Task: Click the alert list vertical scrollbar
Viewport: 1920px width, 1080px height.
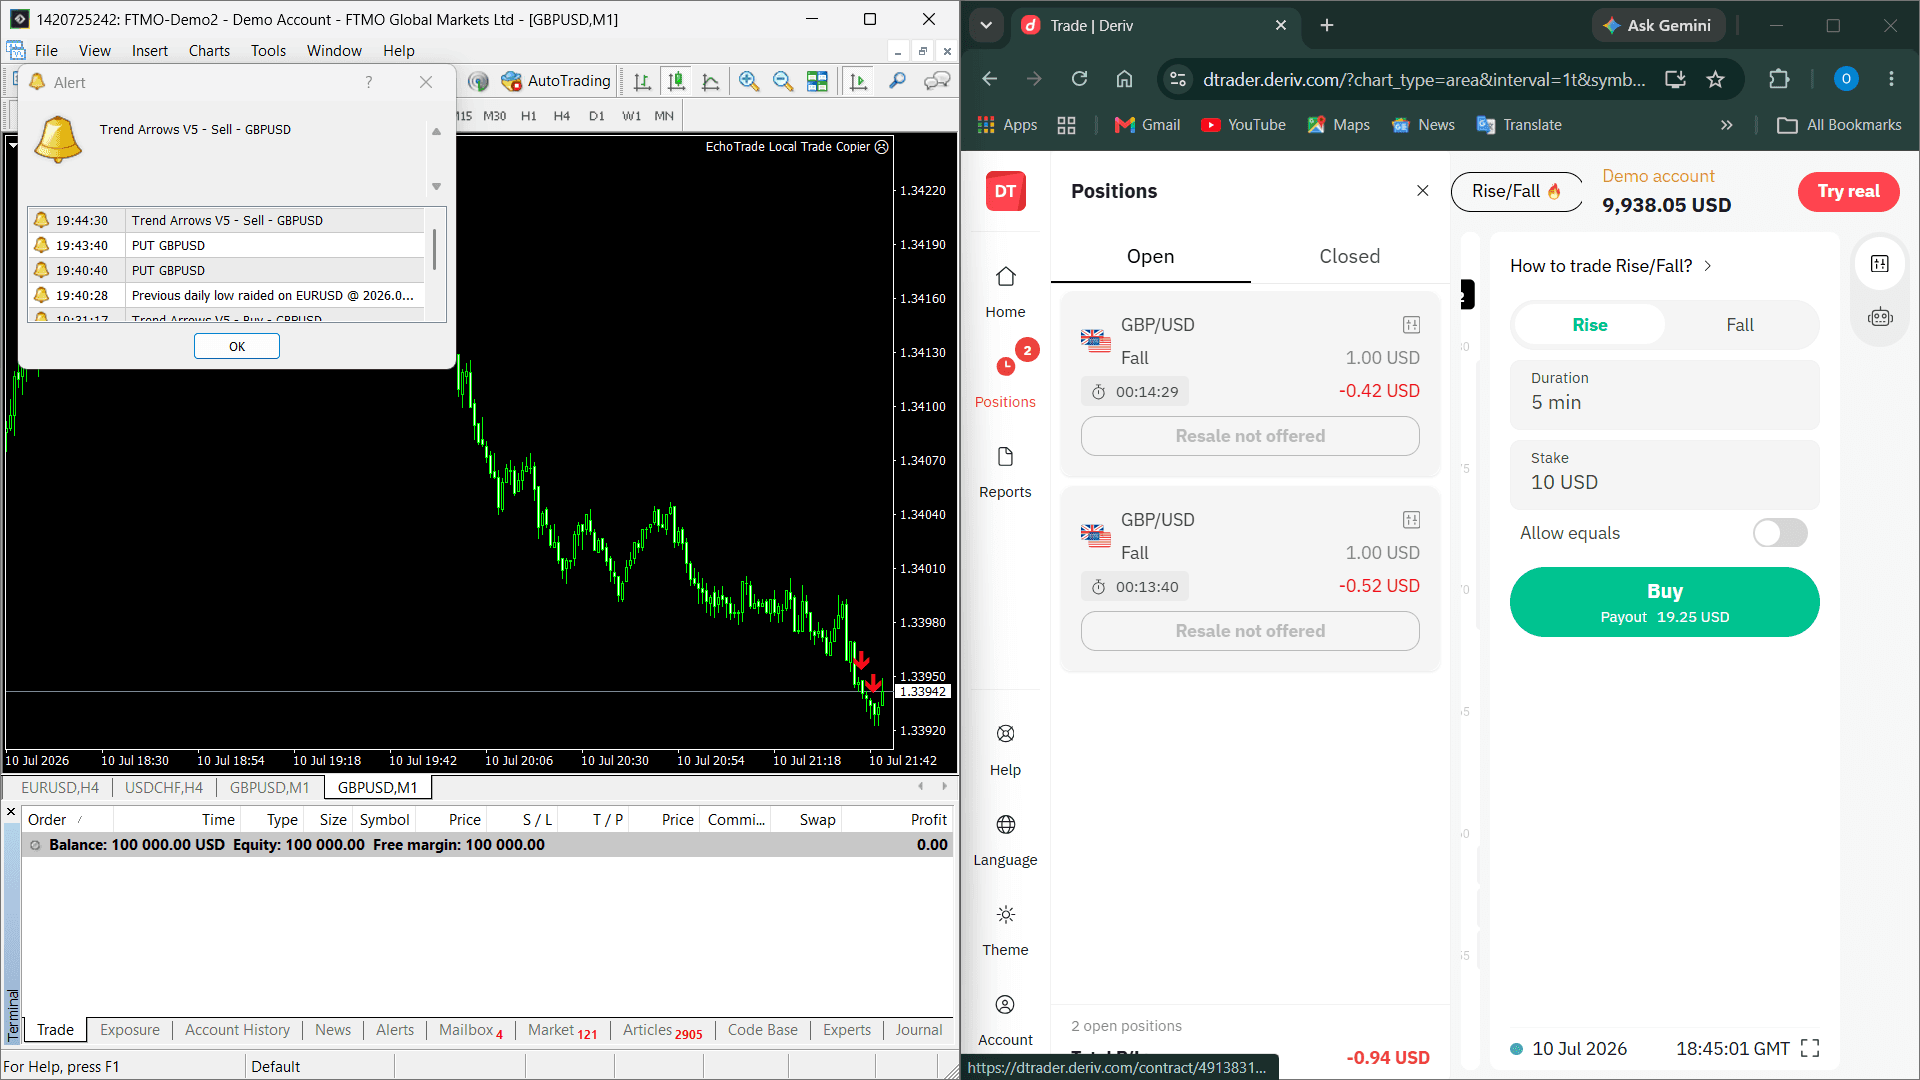Action: tap(434, 250)
